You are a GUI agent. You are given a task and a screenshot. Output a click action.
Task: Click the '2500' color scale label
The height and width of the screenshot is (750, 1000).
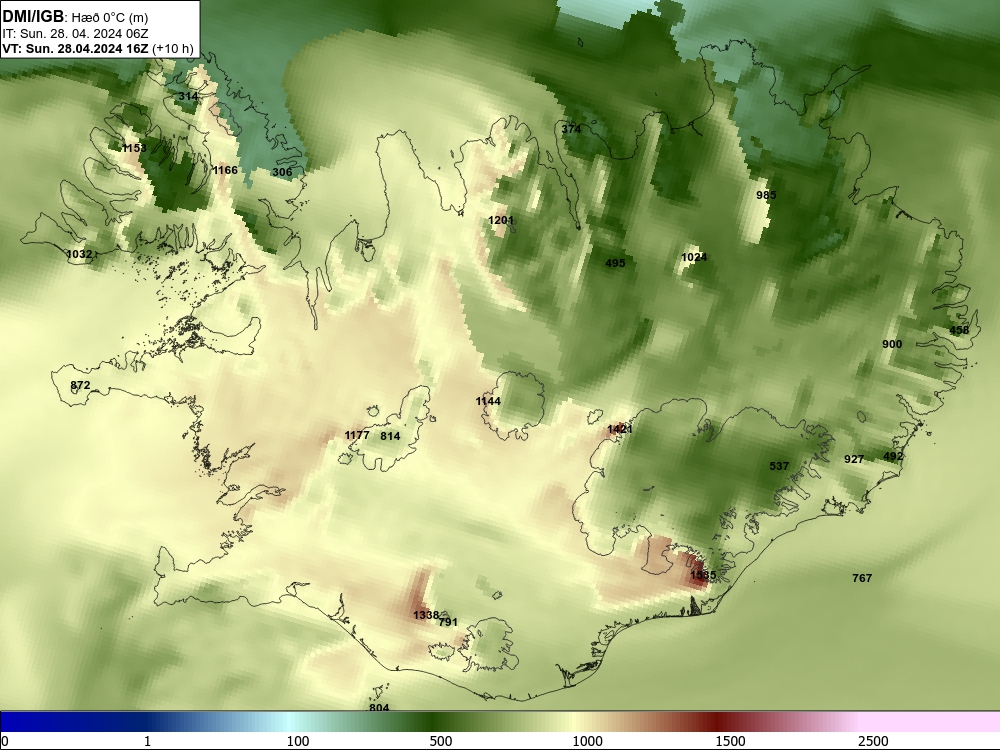tap(873, 741)
